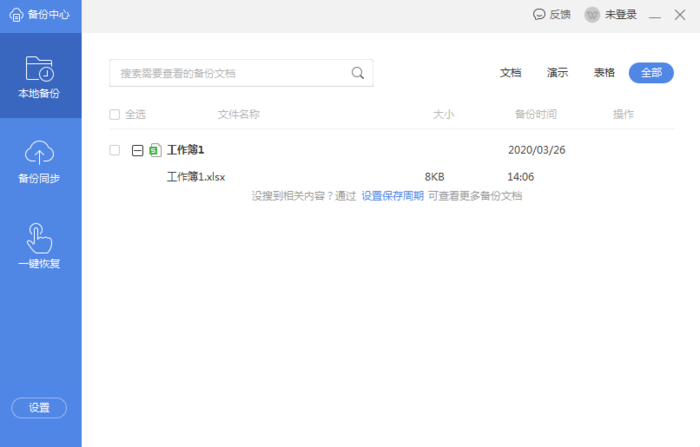Close the backup center window
The height and width of the screenshot is (447, 700).
click(x=680, y=15)
